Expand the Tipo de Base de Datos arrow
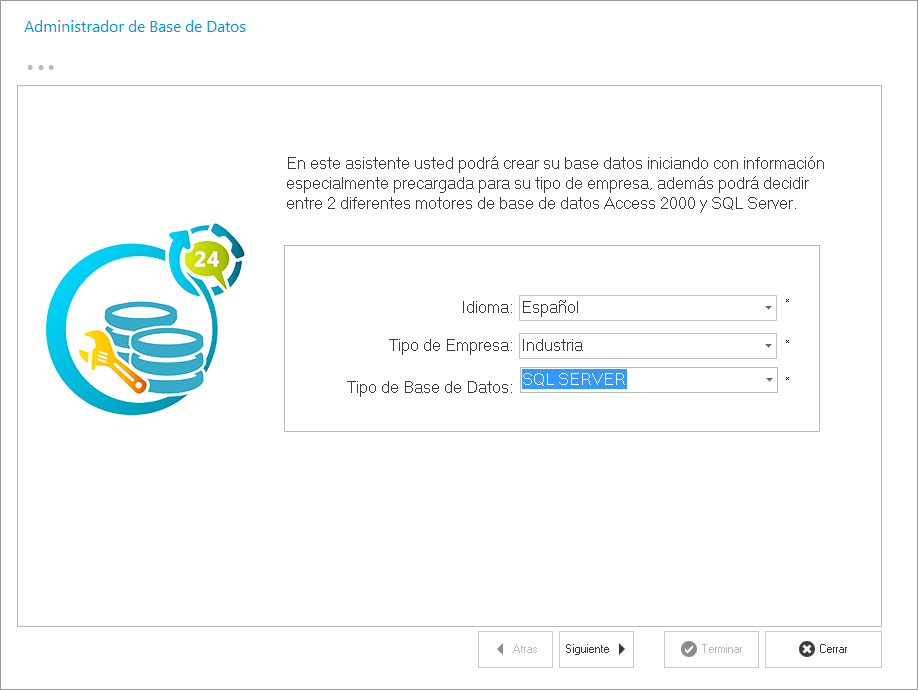 point(767,380)
